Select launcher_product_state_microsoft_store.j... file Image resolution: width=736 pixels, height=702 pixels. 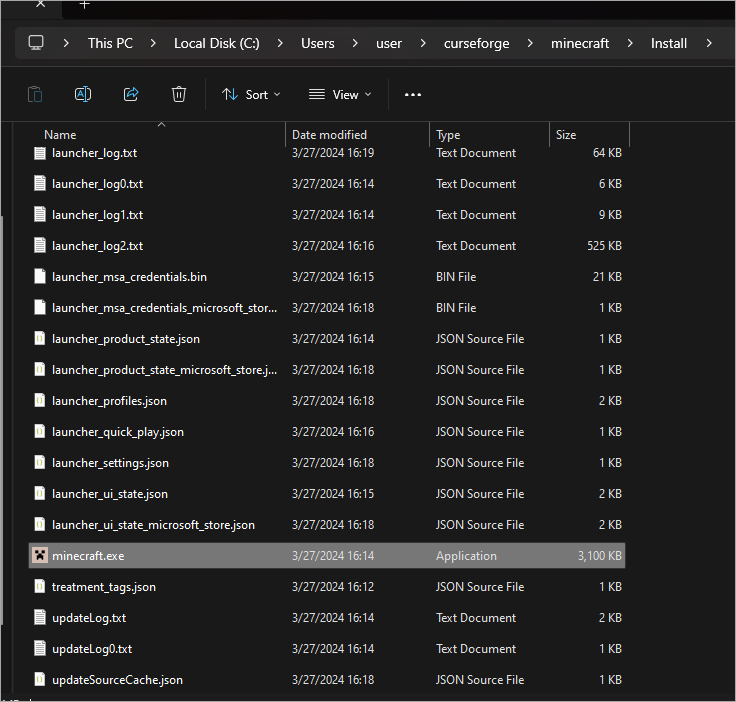[164, 370]
